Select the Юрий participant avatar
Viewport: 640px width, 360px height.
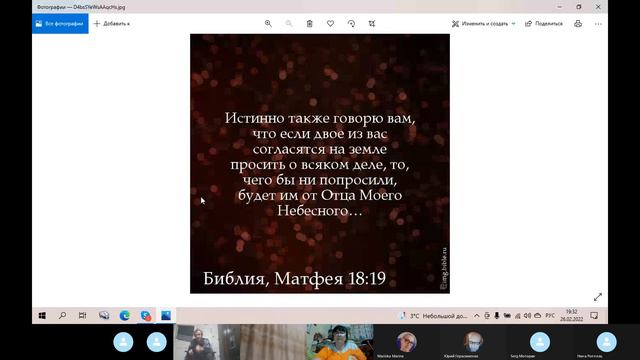[x=473, y=342]
